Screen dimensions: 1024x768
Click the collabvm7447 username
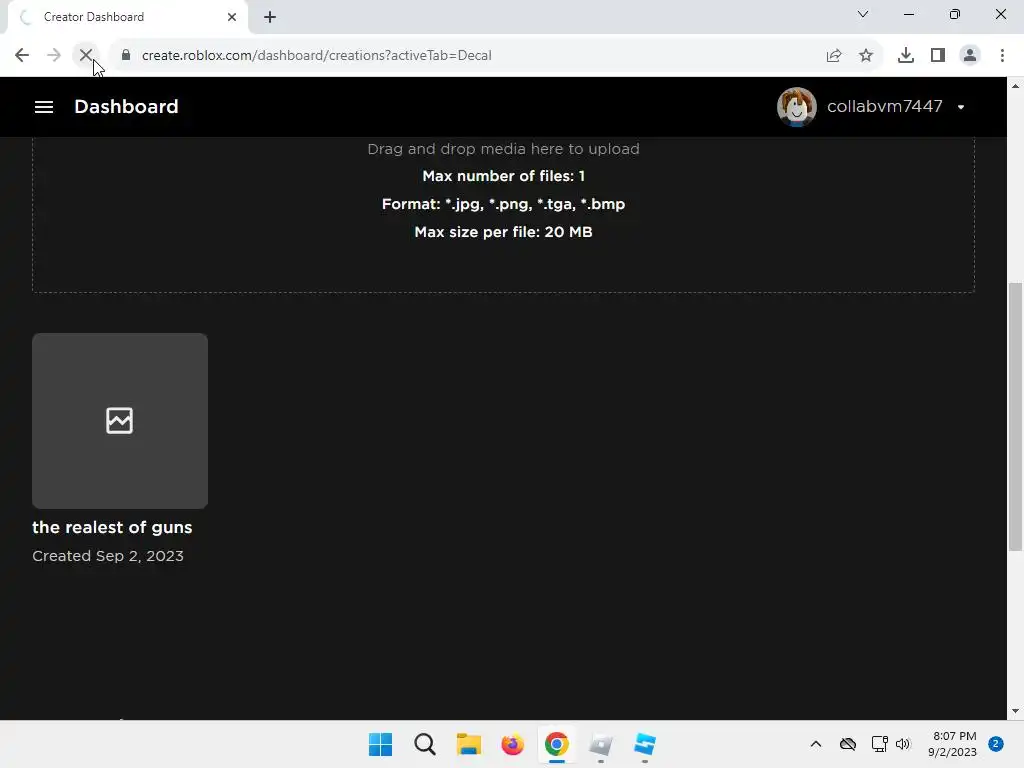point(884,106)
